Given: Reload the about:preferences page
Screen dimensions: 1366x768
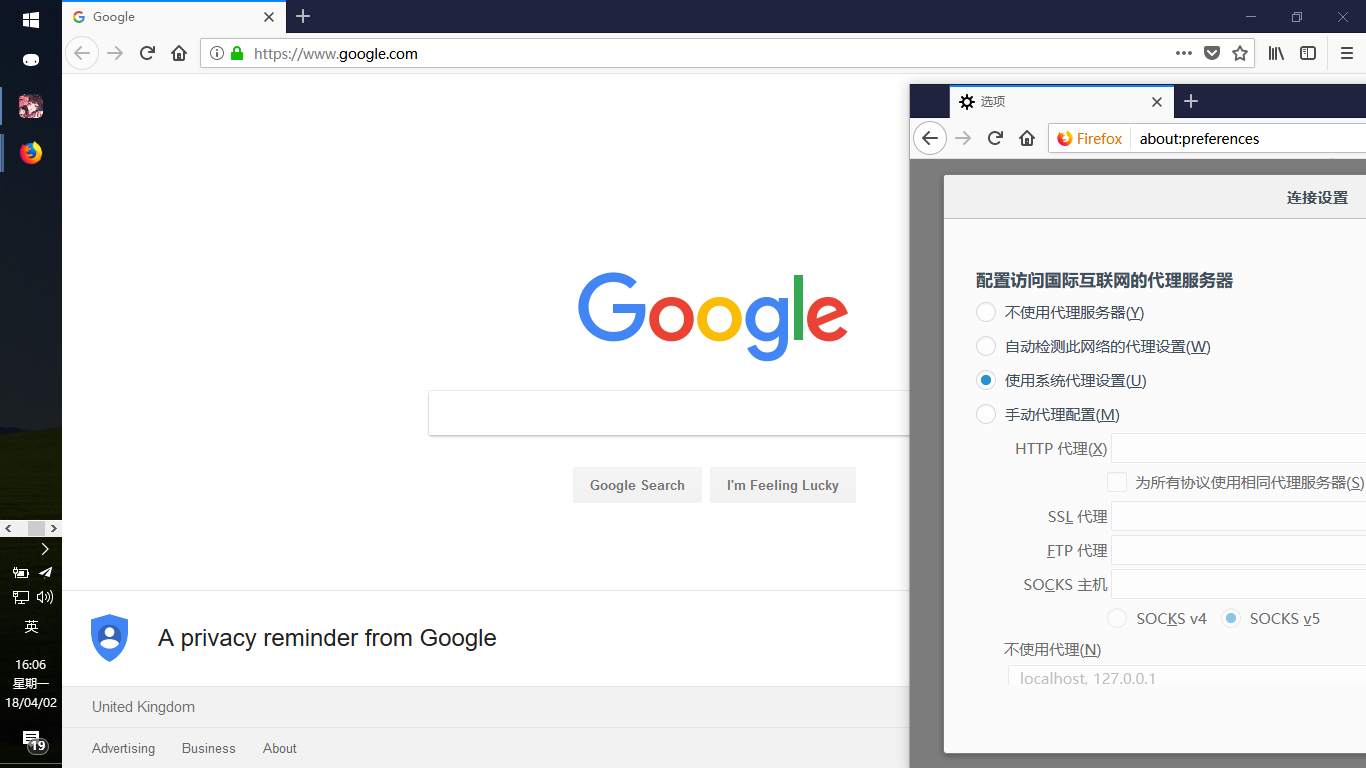Looking at the screenshot, I should click(995, 138).
